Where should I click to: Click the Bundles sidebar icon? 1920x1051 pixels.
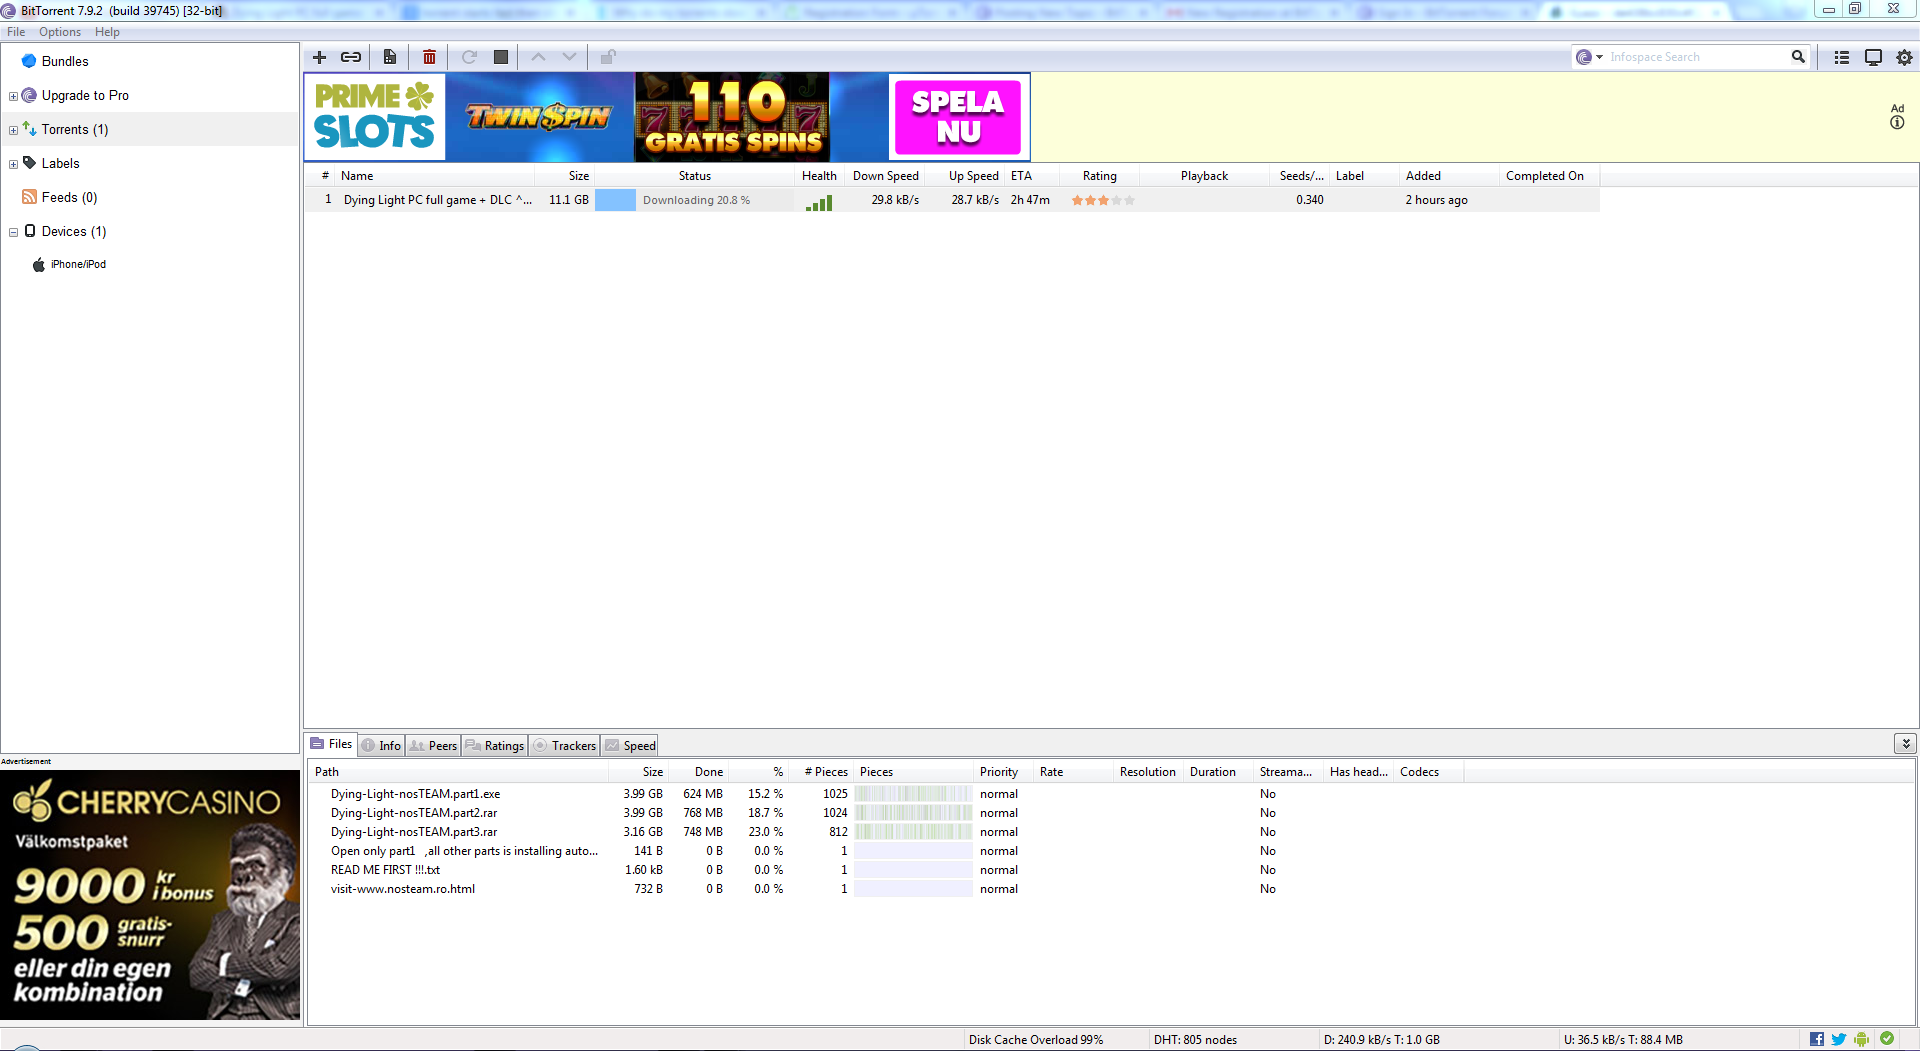(29, 61)
